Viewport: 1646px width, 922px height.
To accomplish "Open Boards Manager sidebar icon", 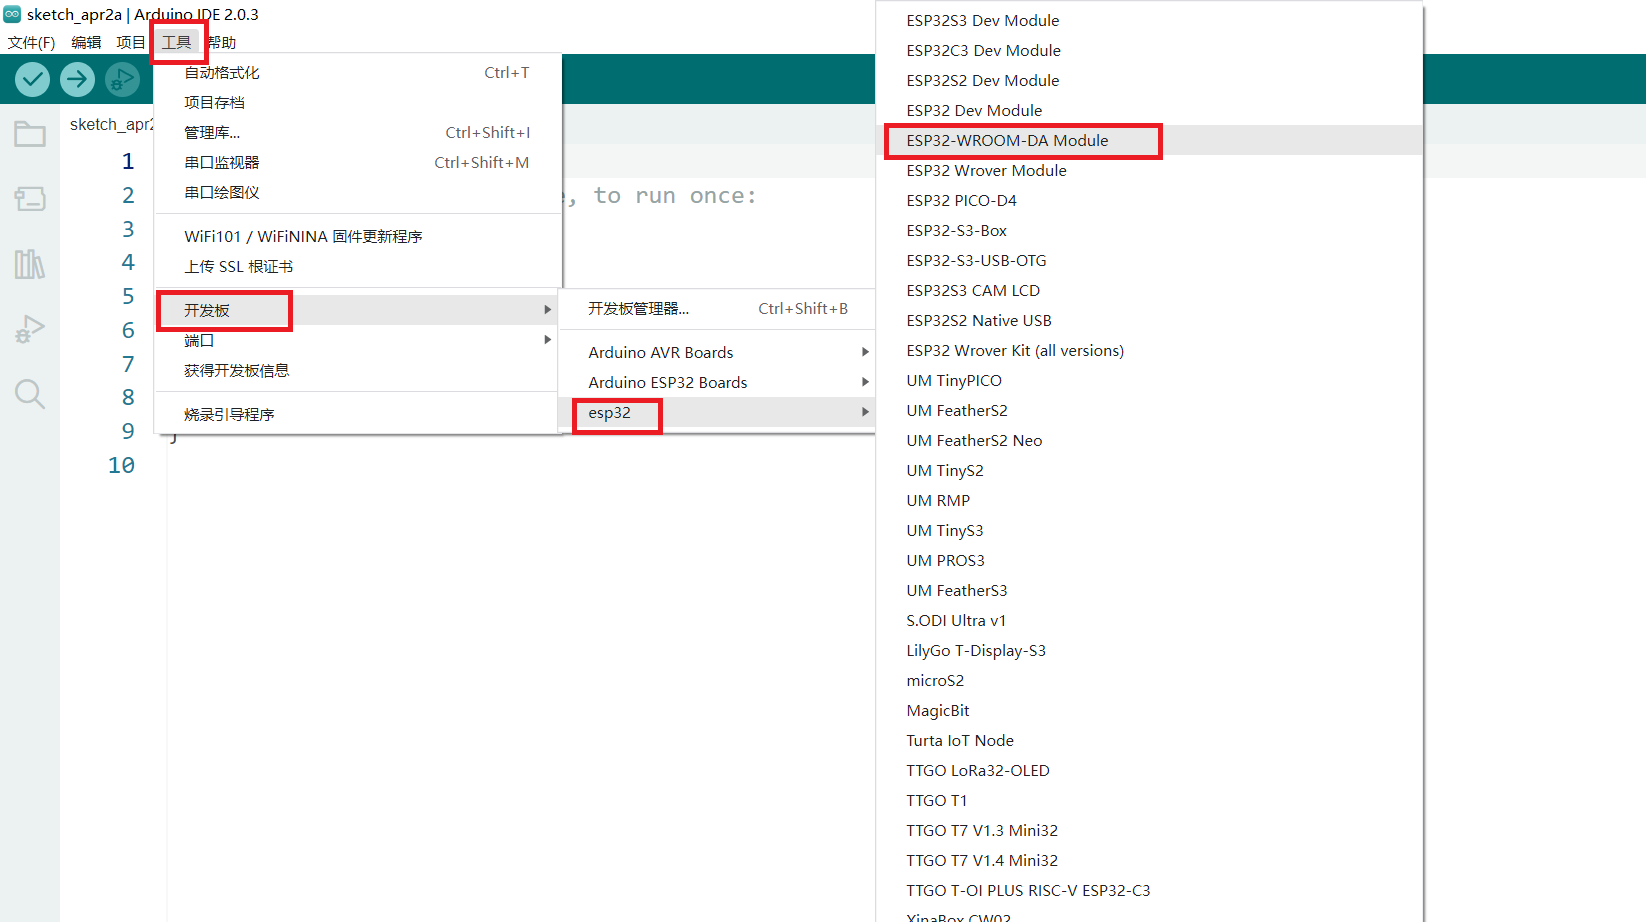I will [30, 199].
